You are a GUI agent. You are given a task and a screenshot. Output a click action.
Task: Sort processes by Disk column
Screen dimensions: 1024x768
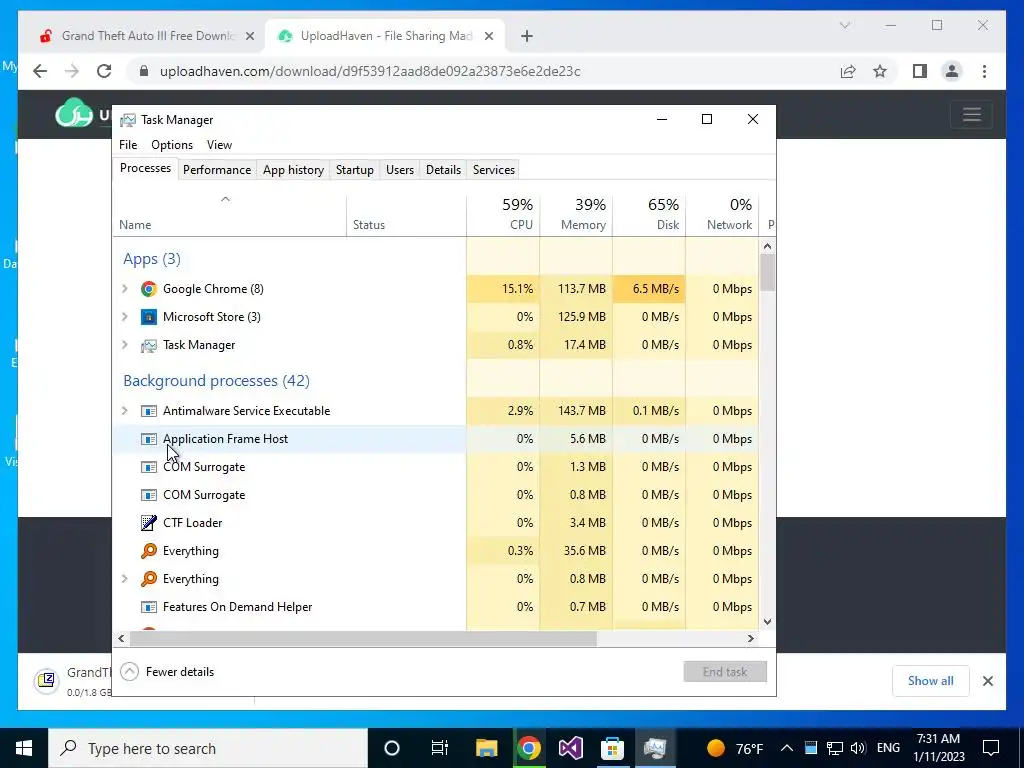pyautogui.click(x=649, y=215)
